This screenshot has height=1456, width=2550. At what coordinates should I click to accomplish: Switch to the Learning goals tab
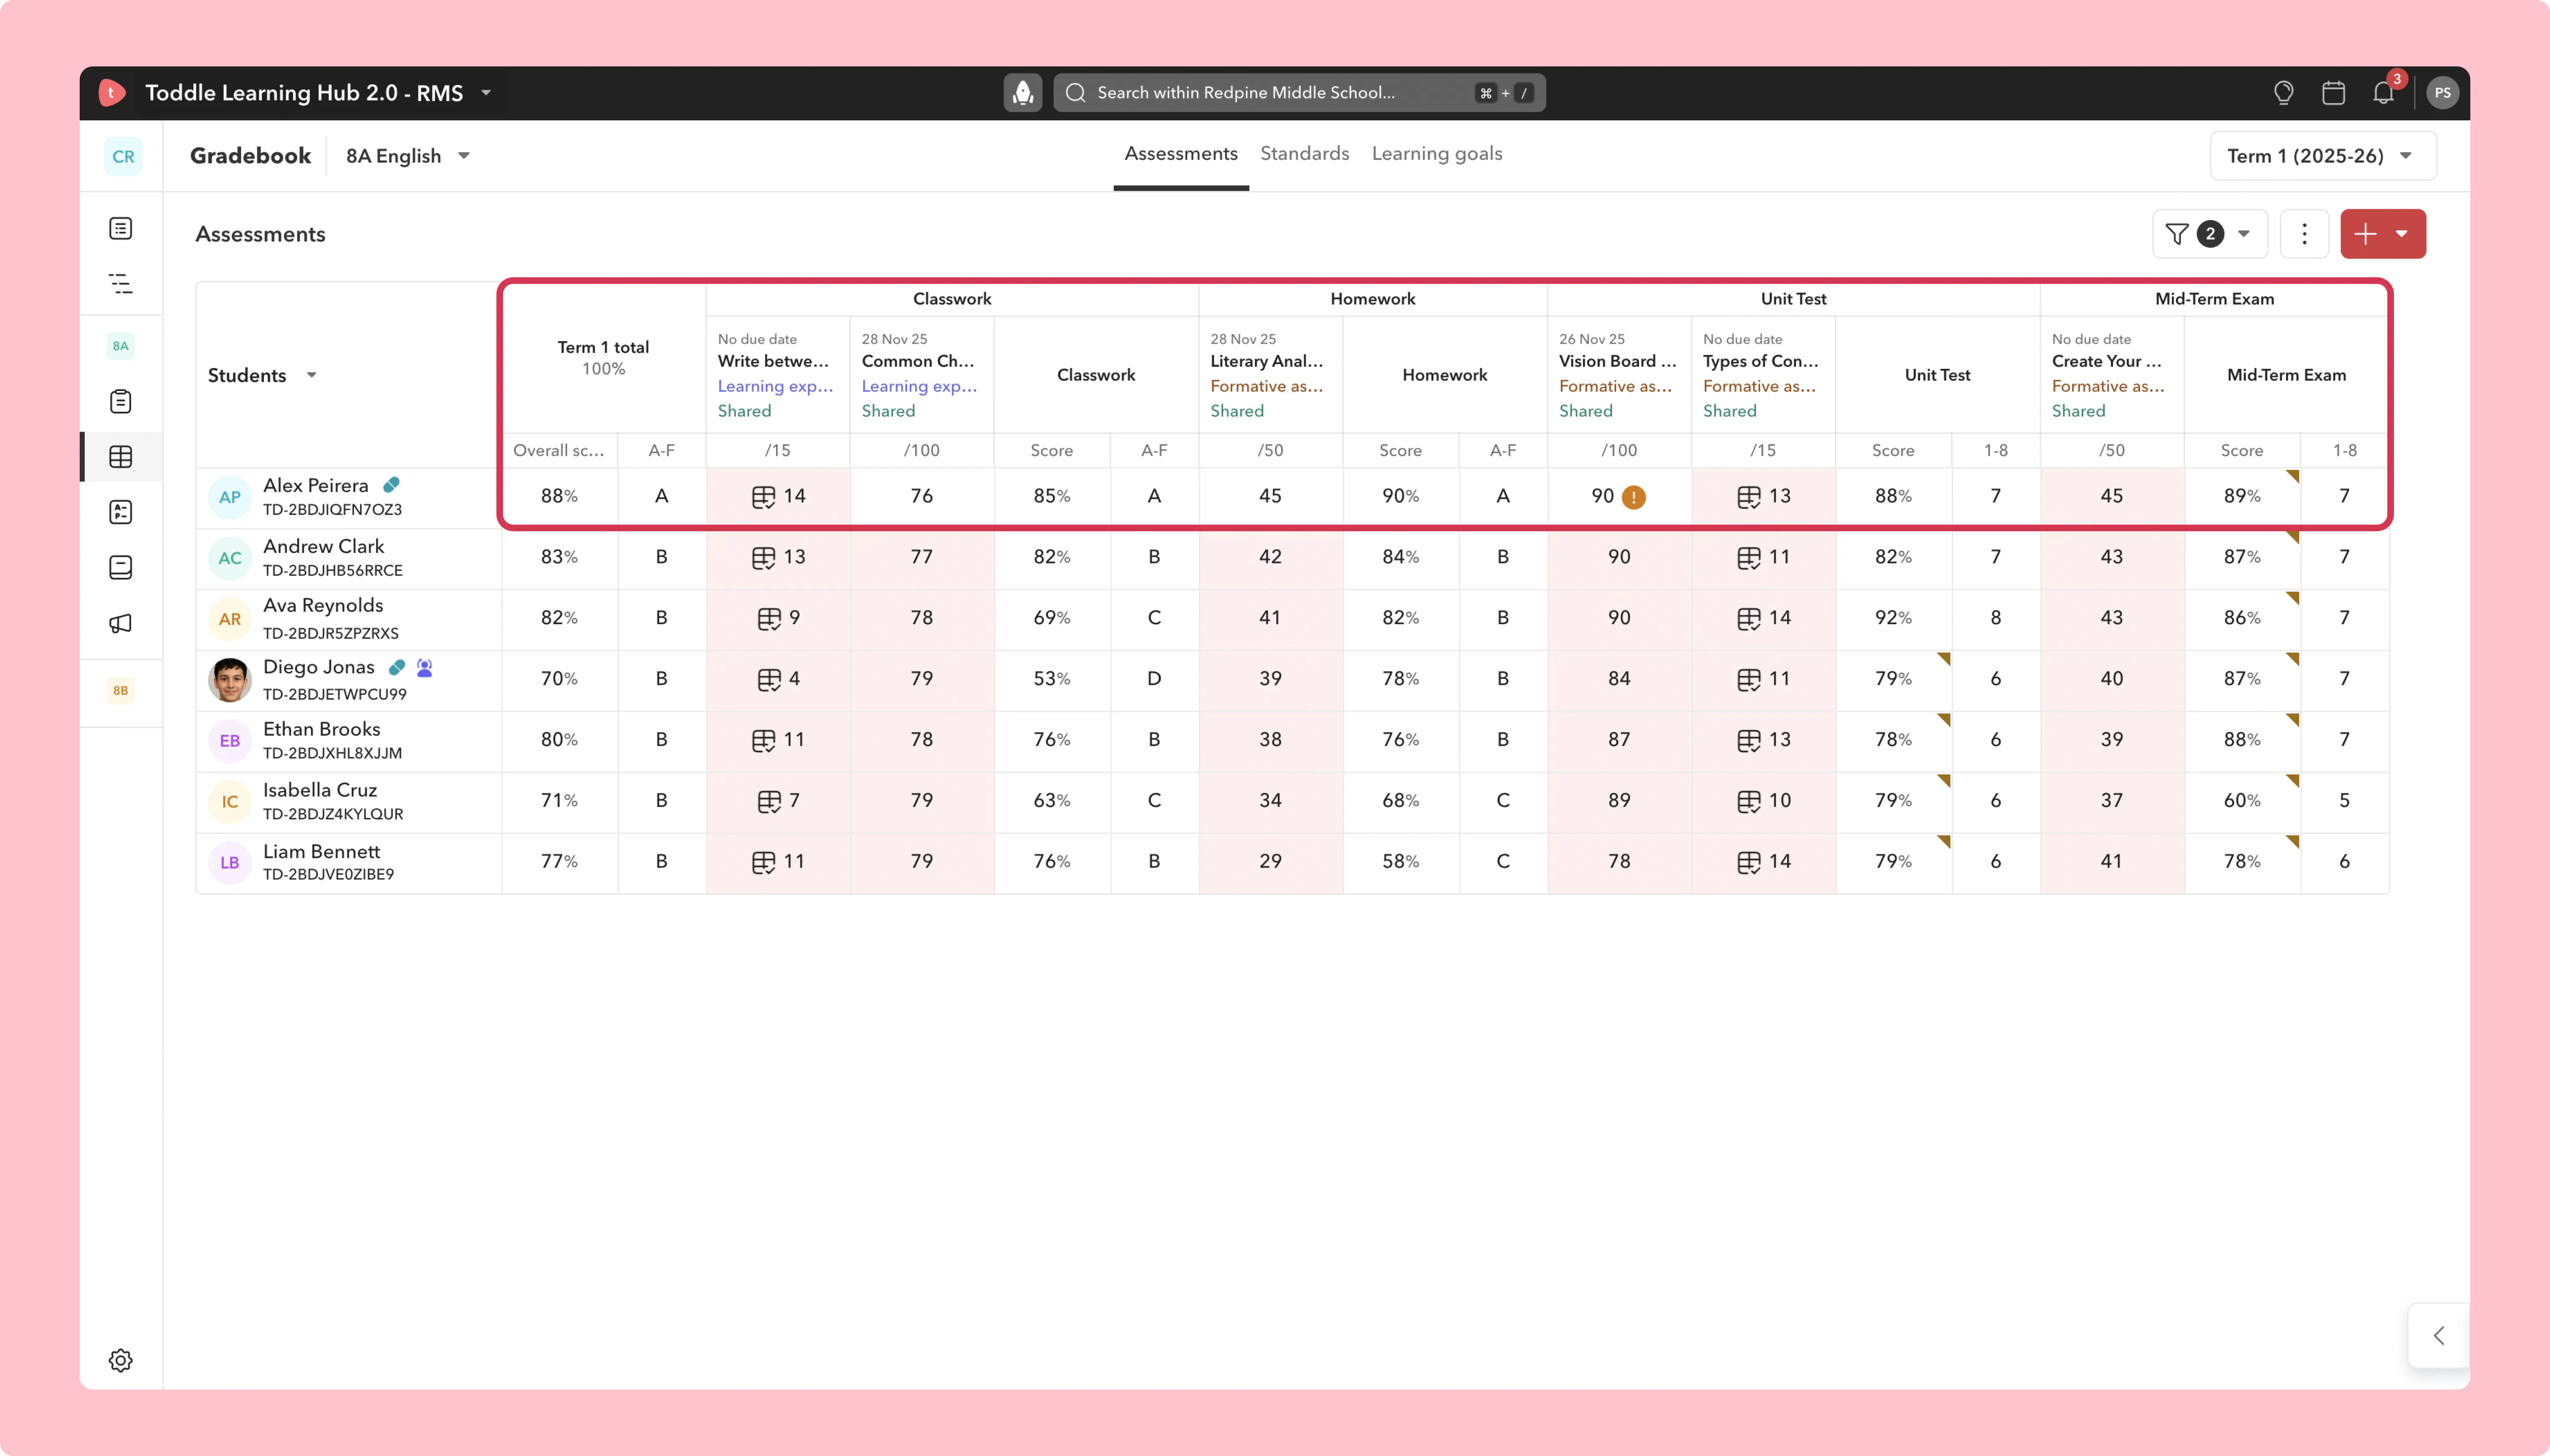pos(1437,154)
